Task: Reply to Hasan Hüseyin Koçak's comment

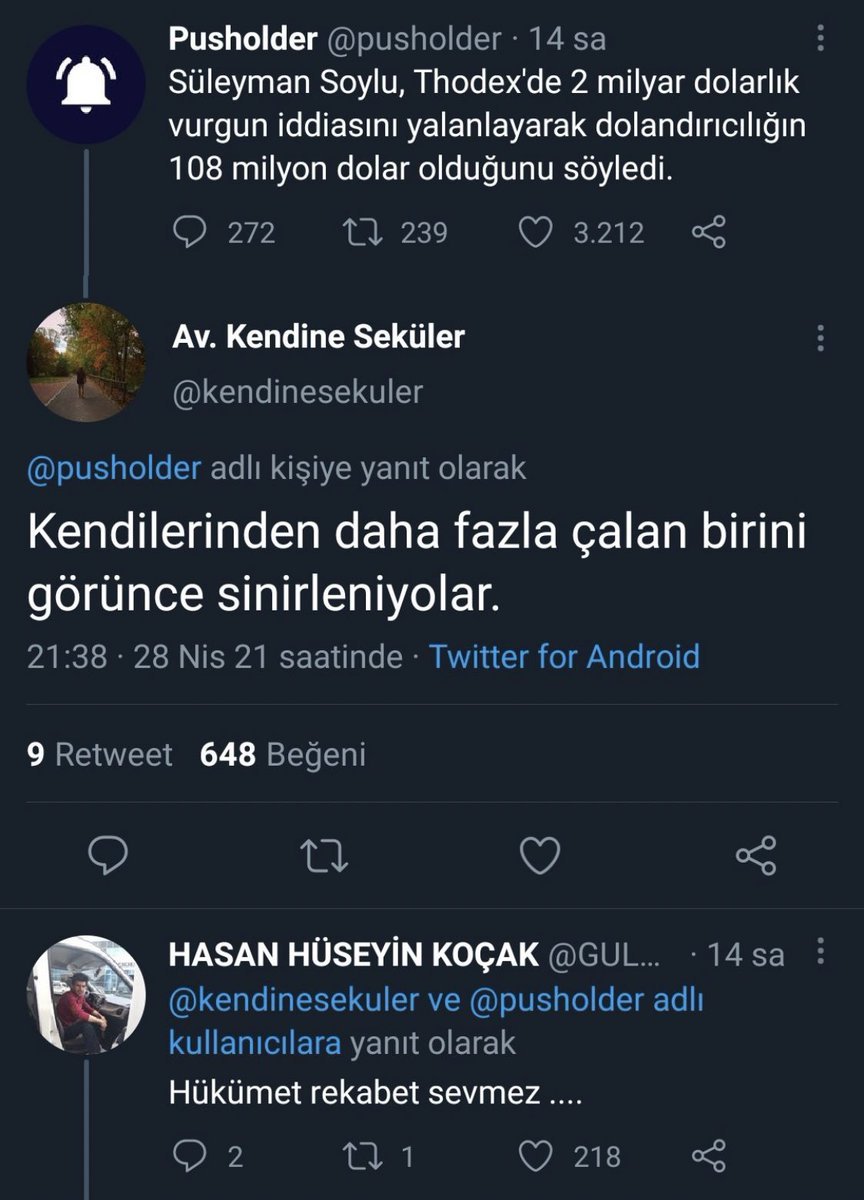Action: [x=189, y=1156]
